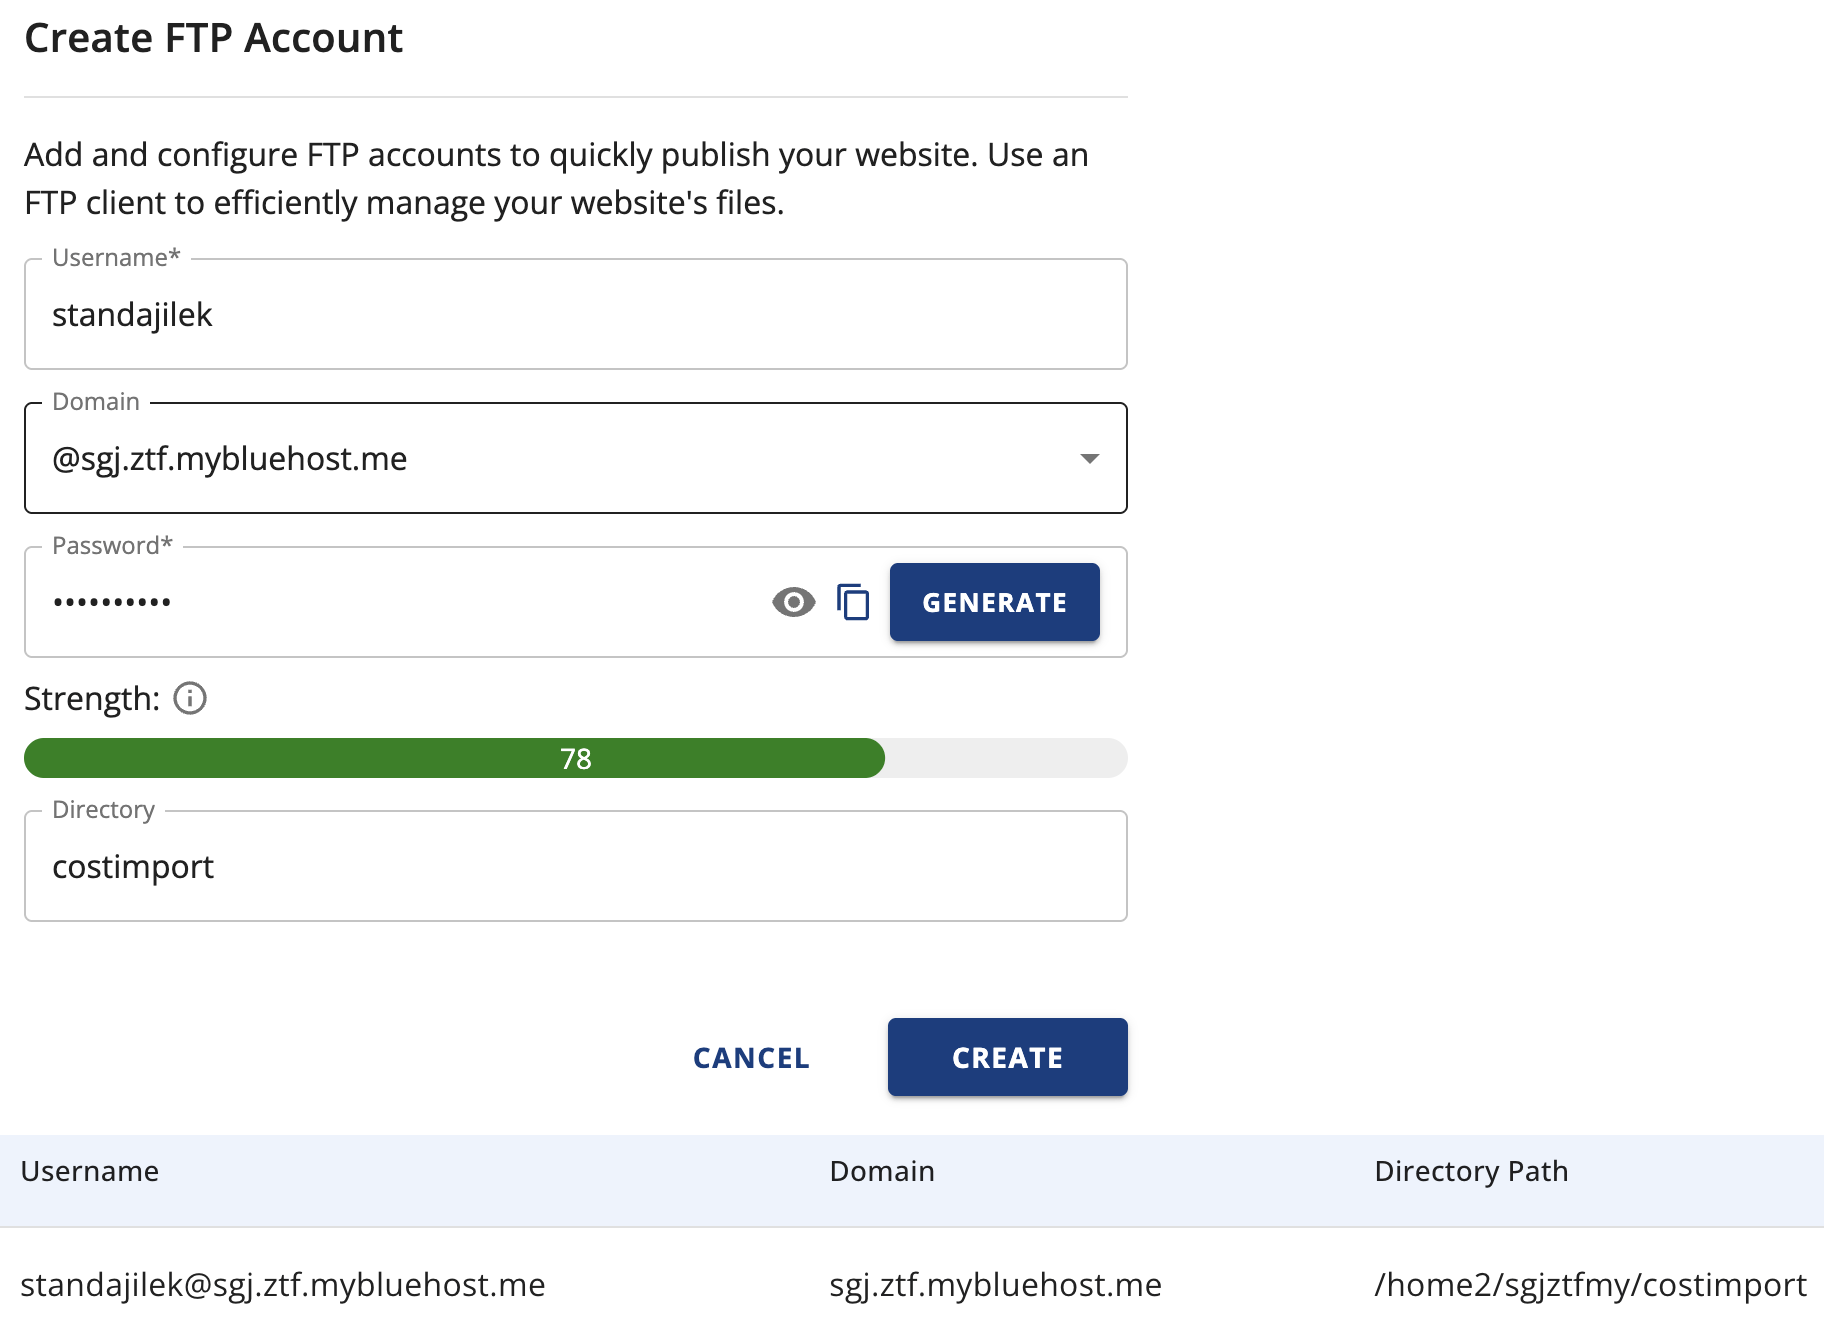Click into the masked Password field
The height and width of the screenshot is (1328, 1824).
[x=400, y=602]
